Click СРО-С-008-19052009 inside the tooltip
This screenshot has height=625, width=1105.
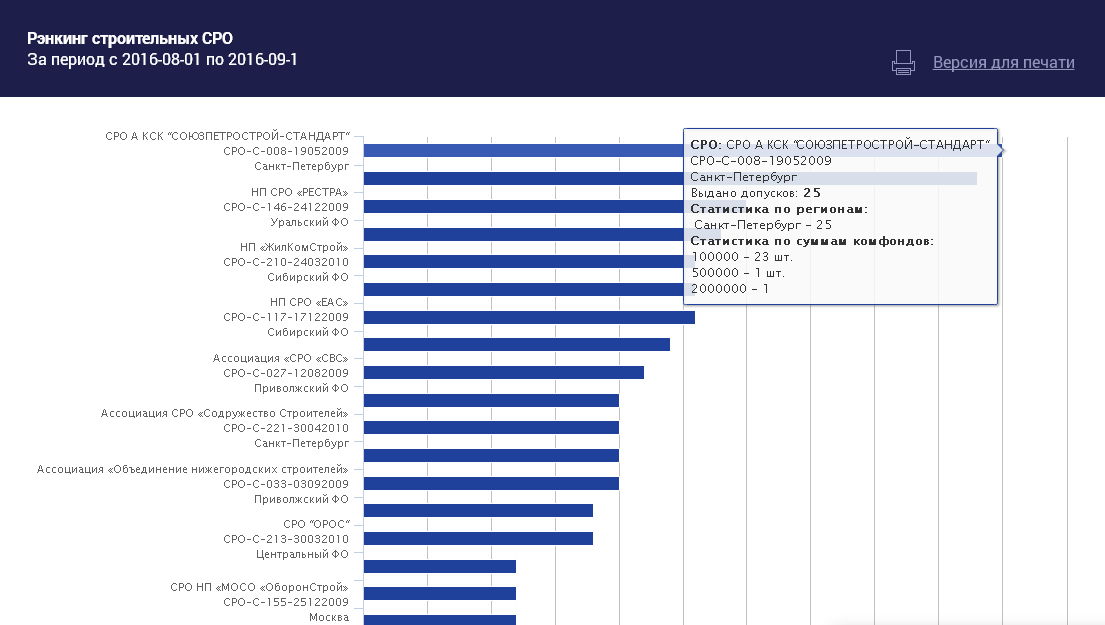click(x=761, y=161)
